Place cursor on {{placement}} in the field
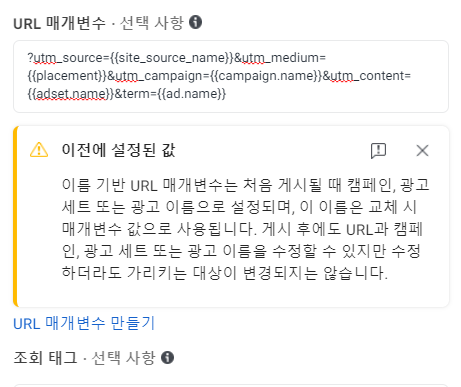Viewport: 461px width, 387px height. (x=67, y=76)
